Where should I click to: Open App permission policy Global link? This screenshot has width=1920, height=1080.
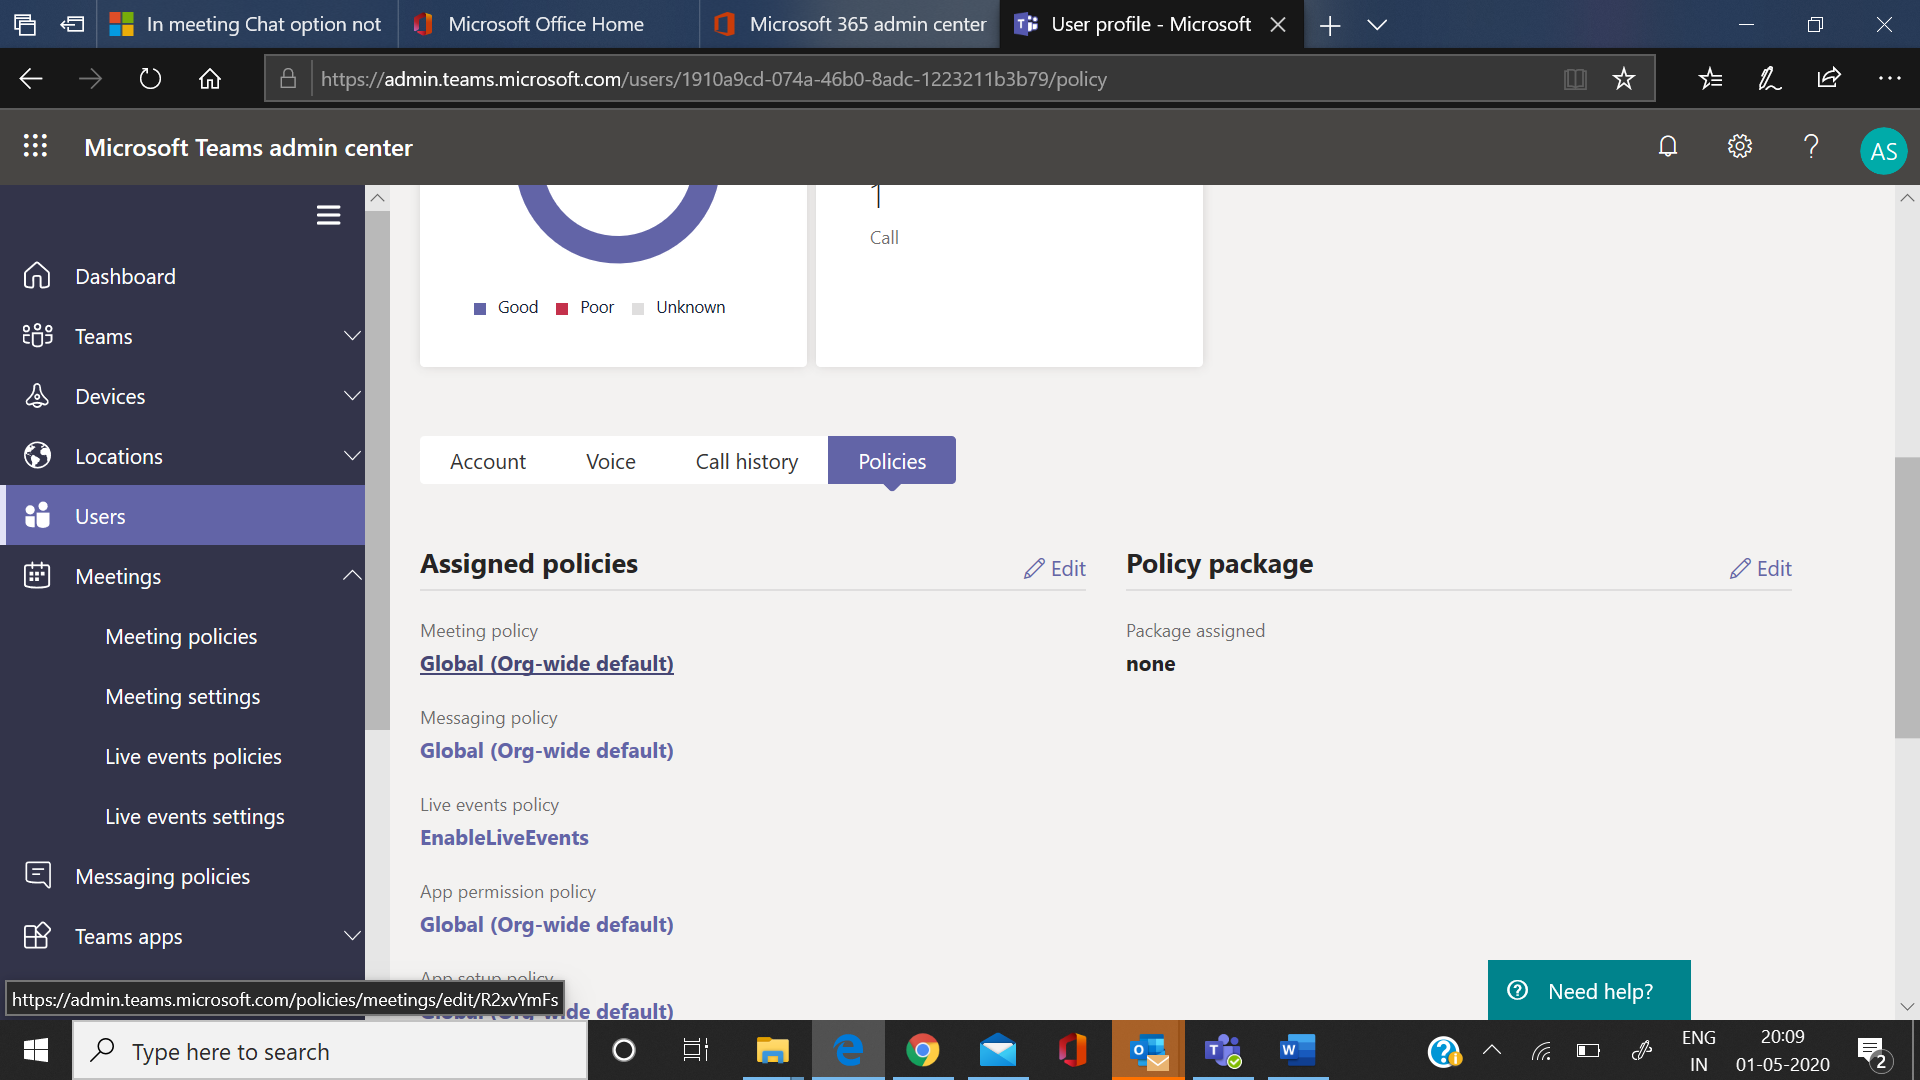tap(547, 925)
